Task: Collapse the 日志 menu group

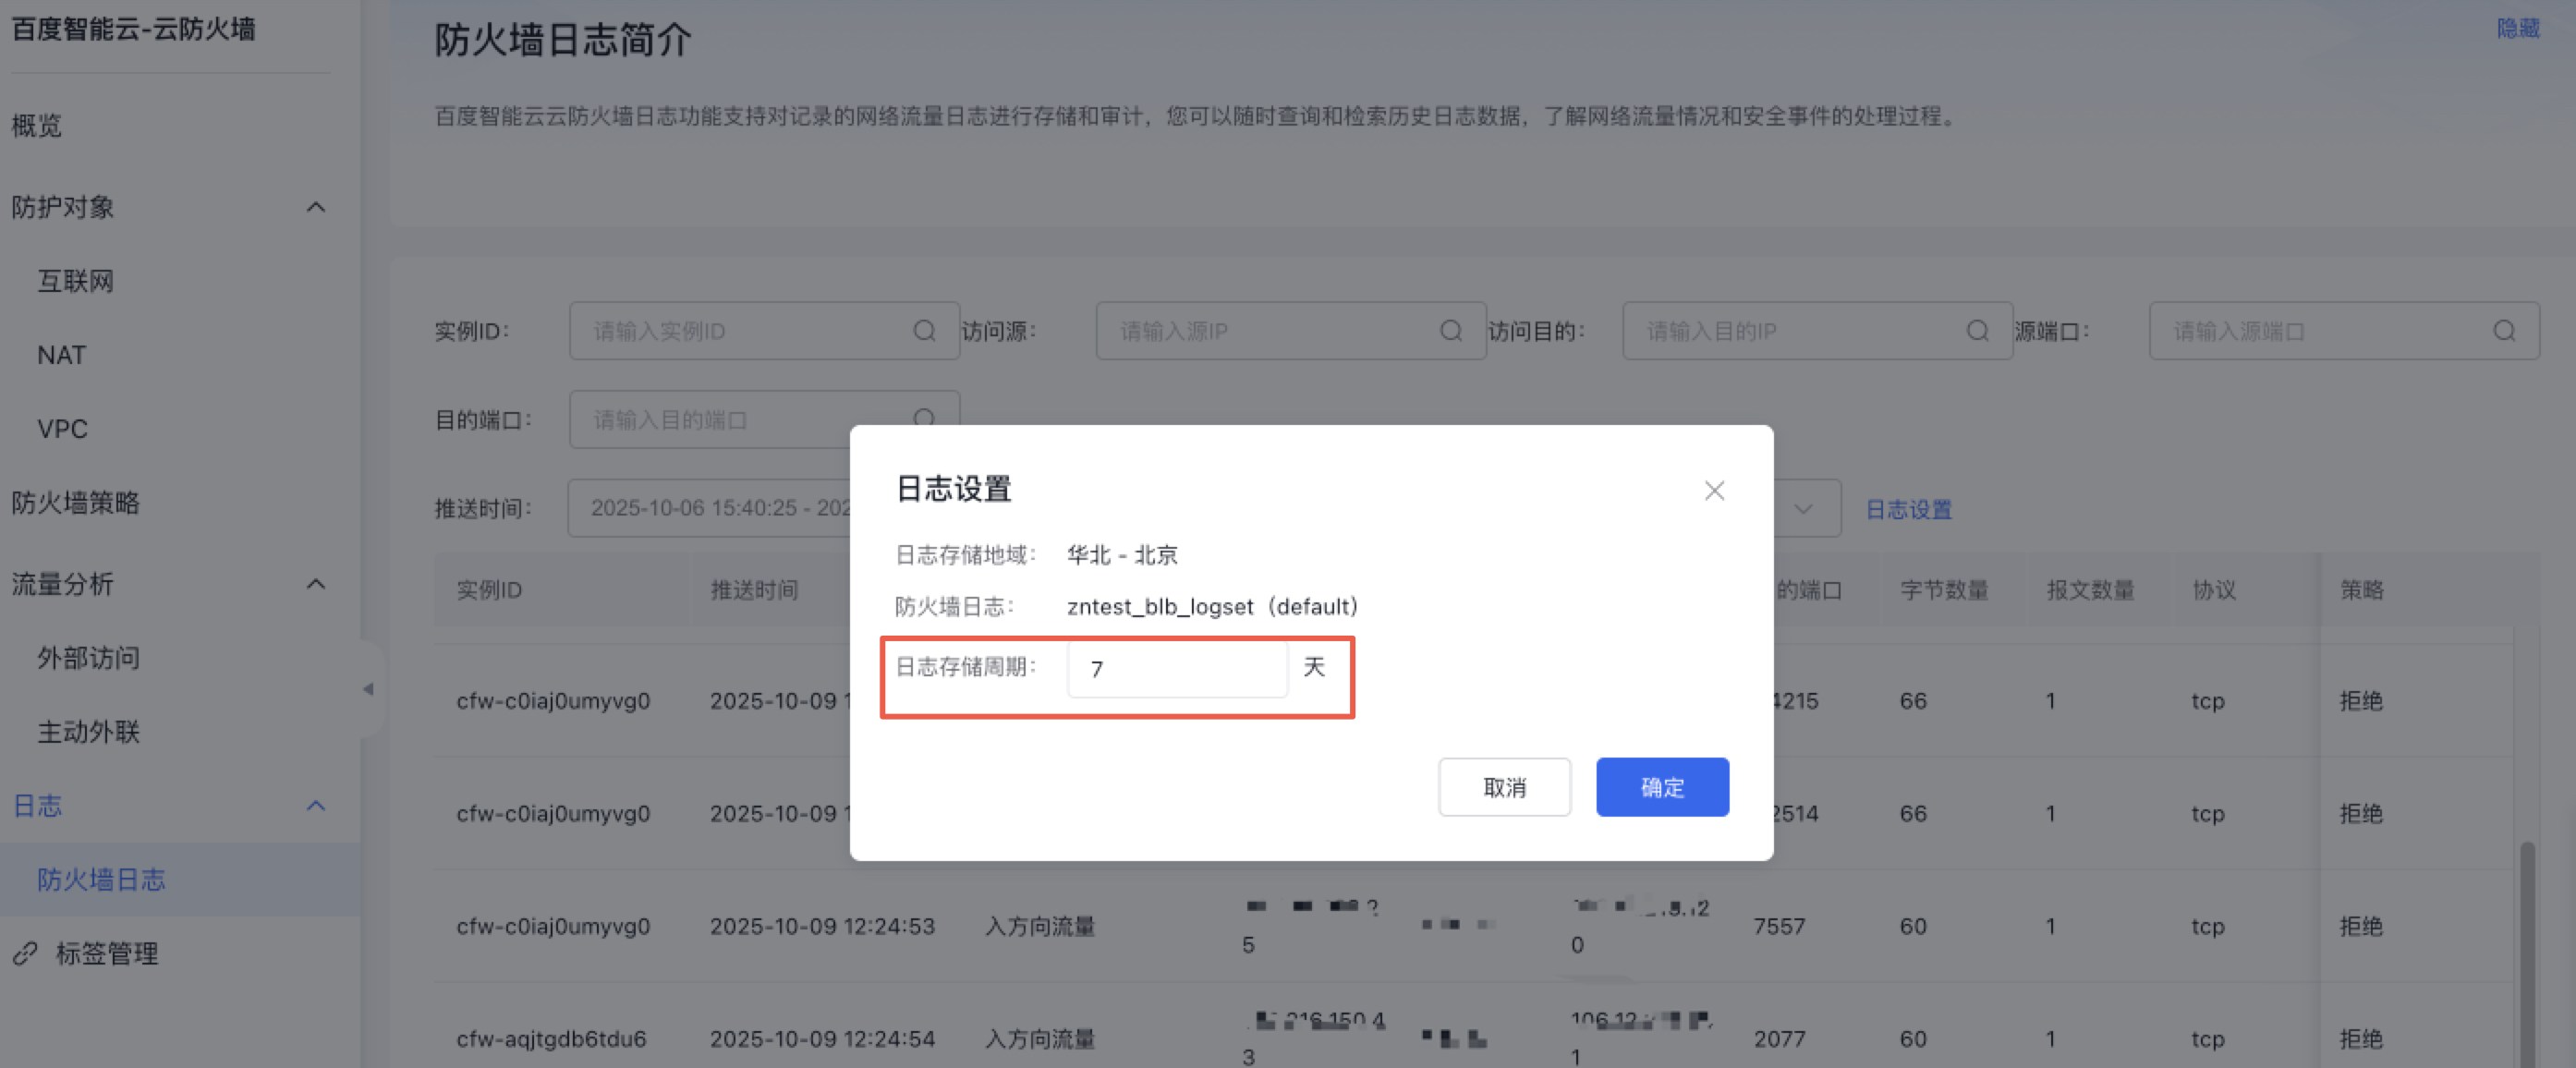Action: 316,806
